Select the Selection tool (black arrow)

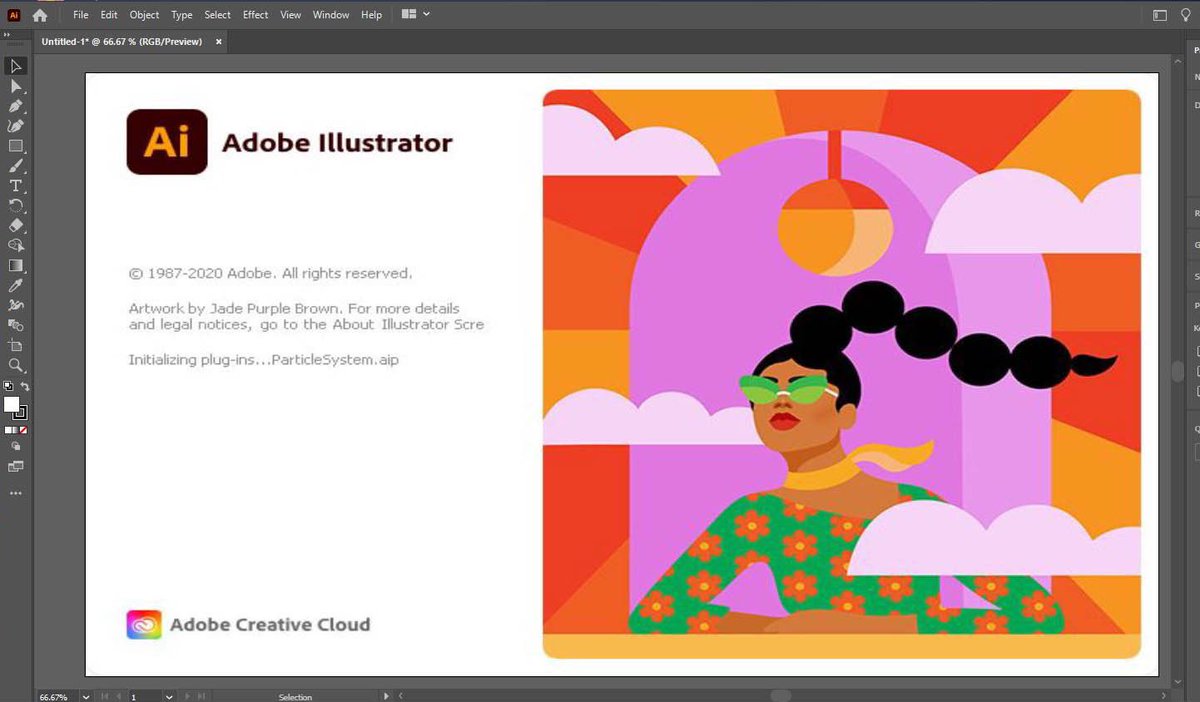(16, 66)
